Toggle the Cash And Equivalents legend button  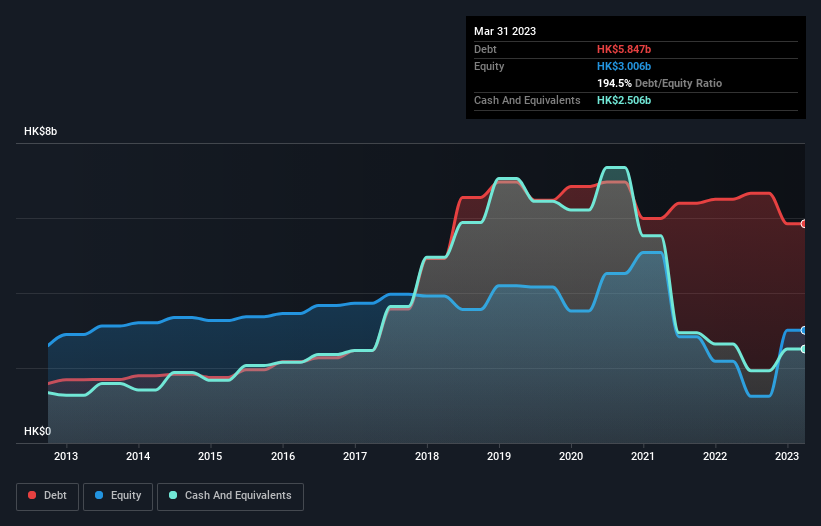(230, 496)
